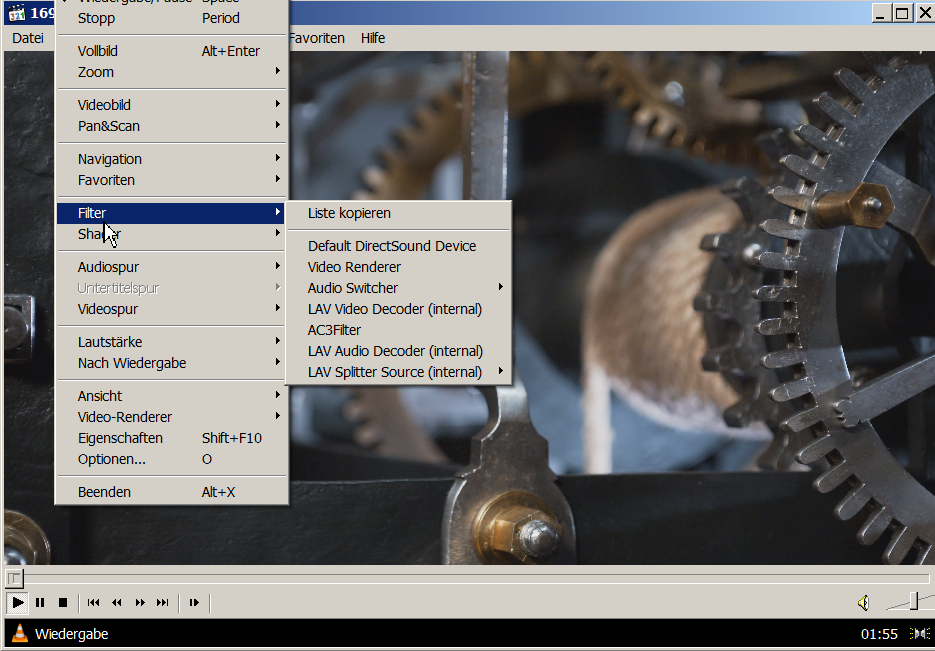Screen dimensions: 935x651
Task: Click the rewind (decrease speed) icon
Action: pos(117,603)
